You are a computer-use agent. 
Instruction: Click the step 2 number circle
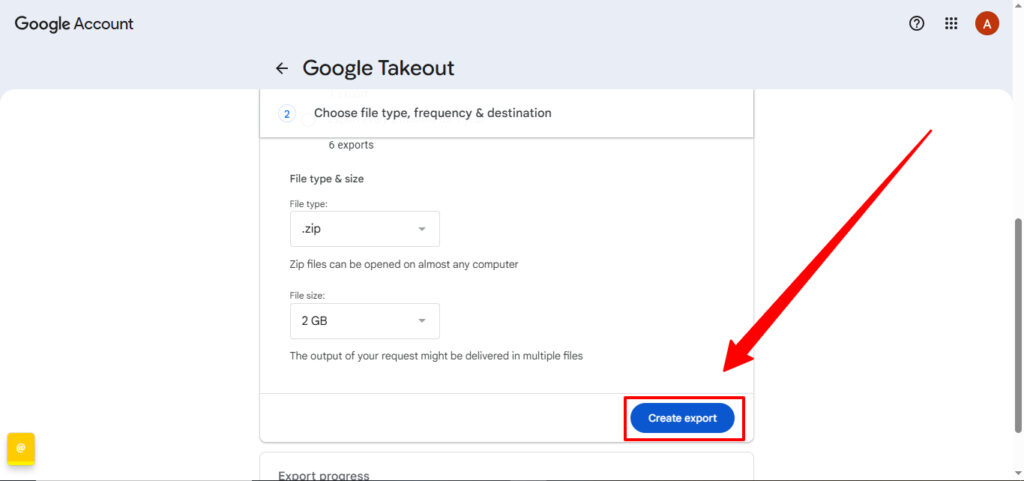coord(287,114)
